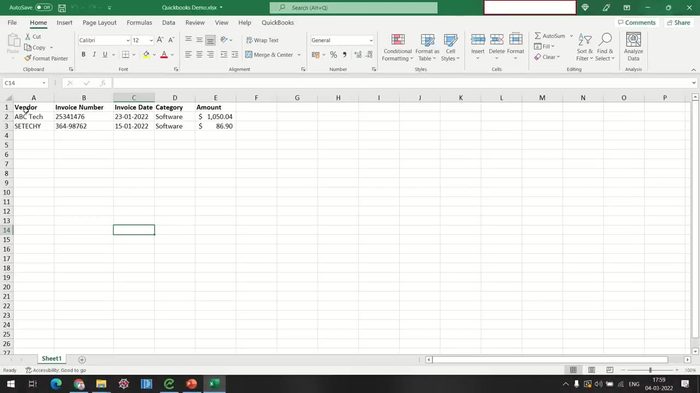Open Font settings dialog launcher
The width and height of the screenshot is (700, 393).
coord(176,69)
